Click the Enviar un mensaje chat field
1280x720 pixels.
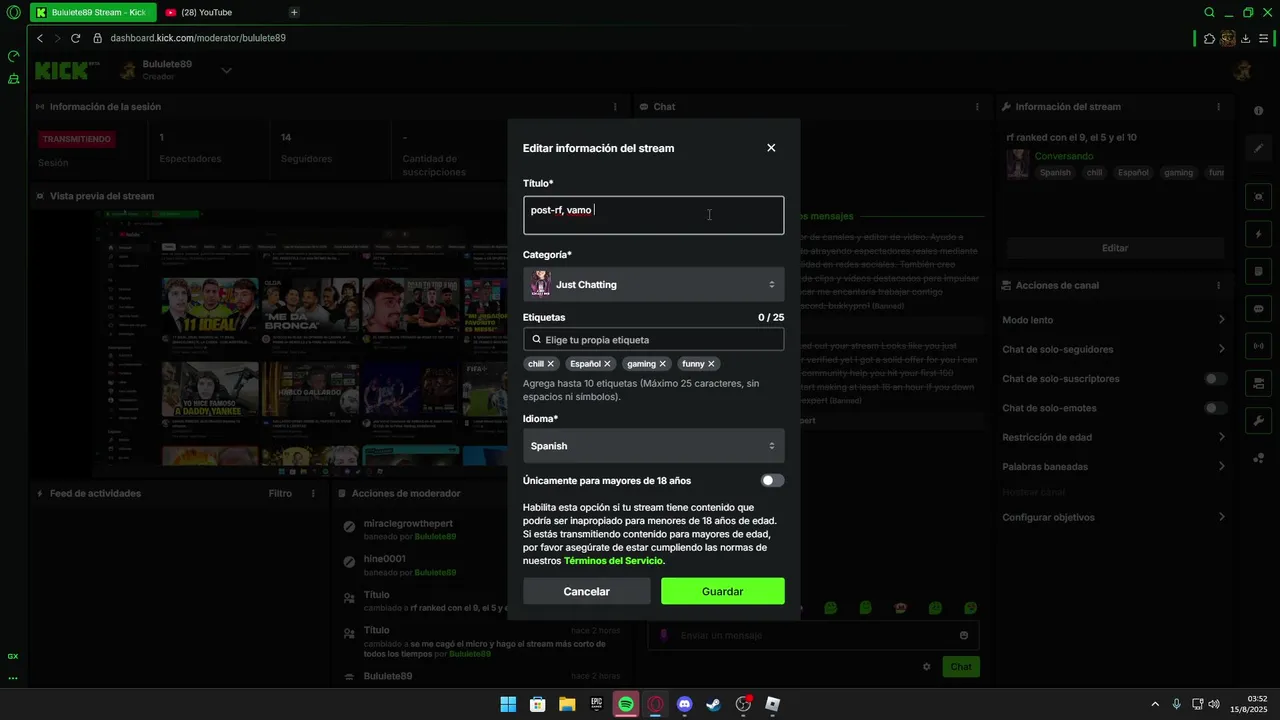813,636
